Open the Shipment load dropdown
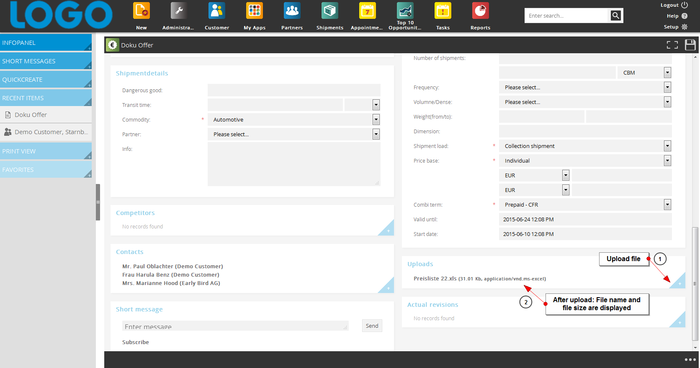 667,146
